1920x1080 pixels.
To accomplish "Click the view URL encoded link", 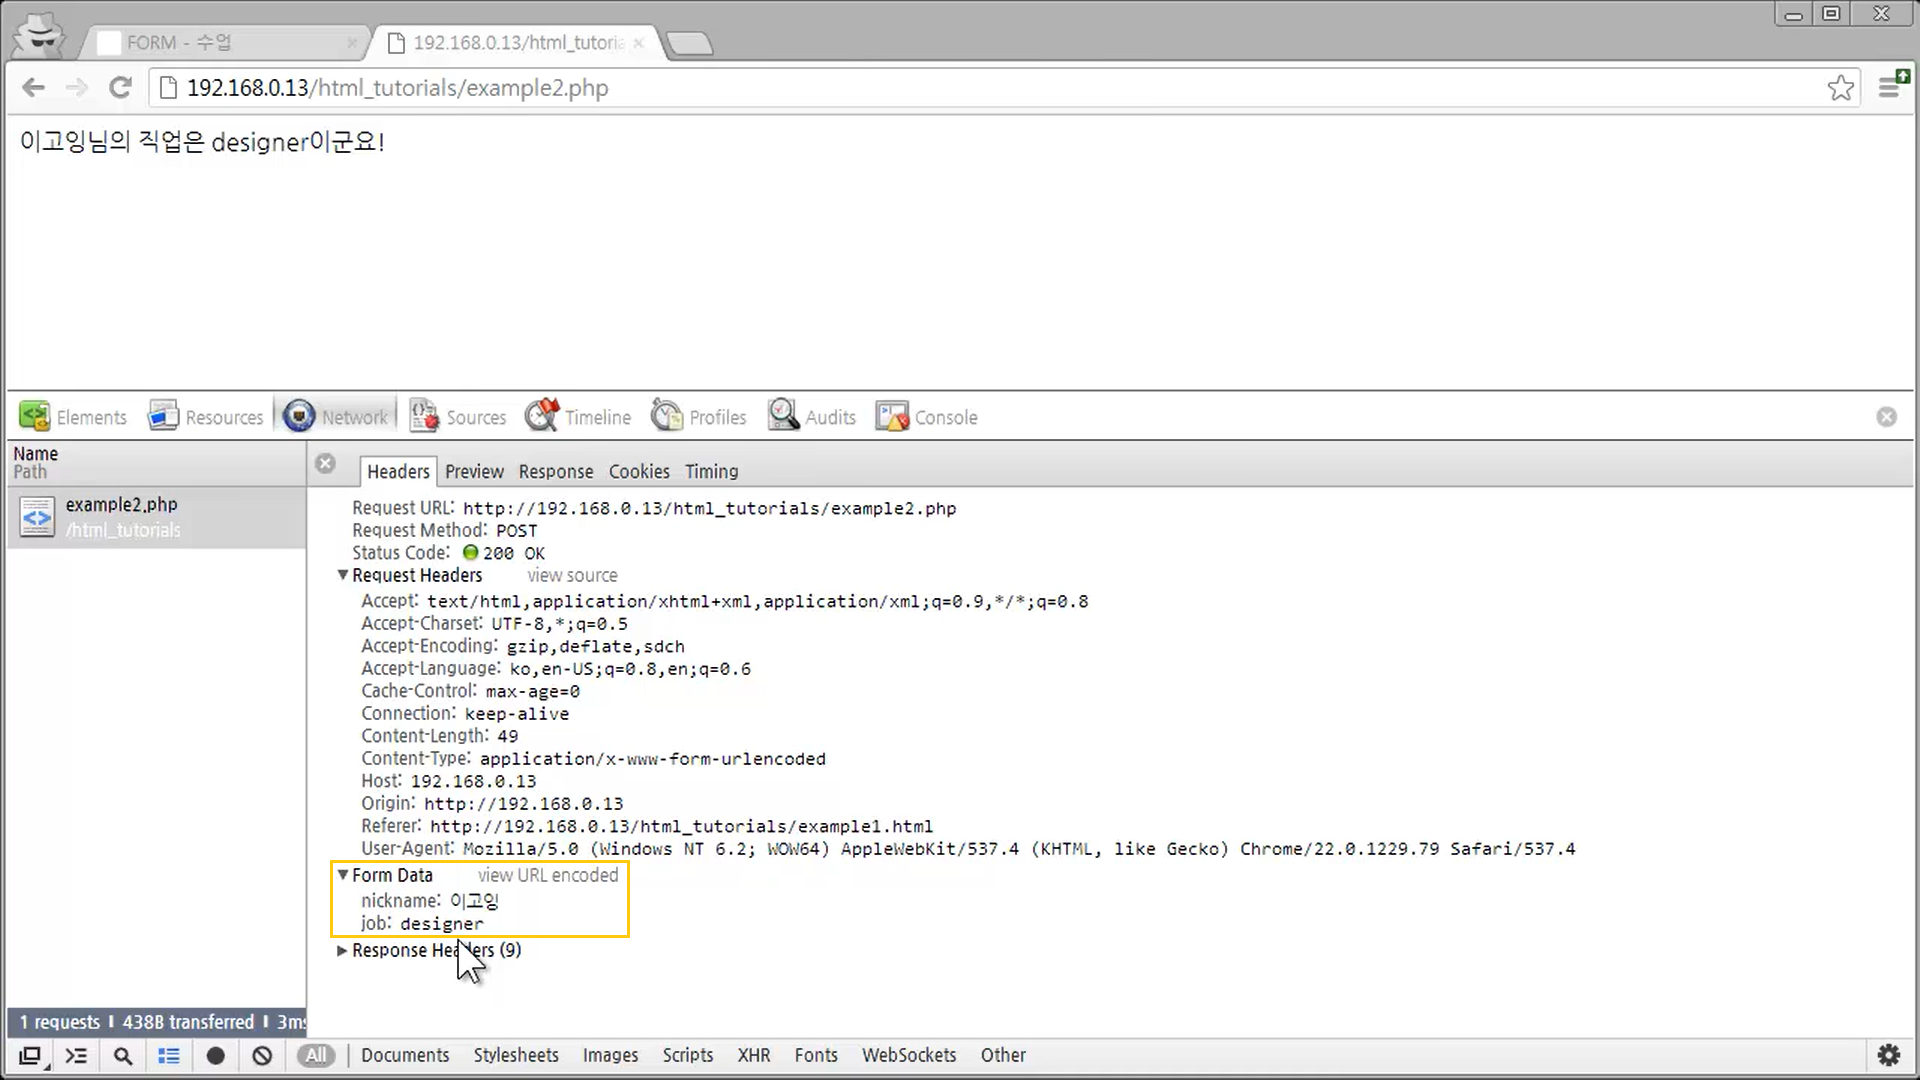I will [x=548, y=875].
